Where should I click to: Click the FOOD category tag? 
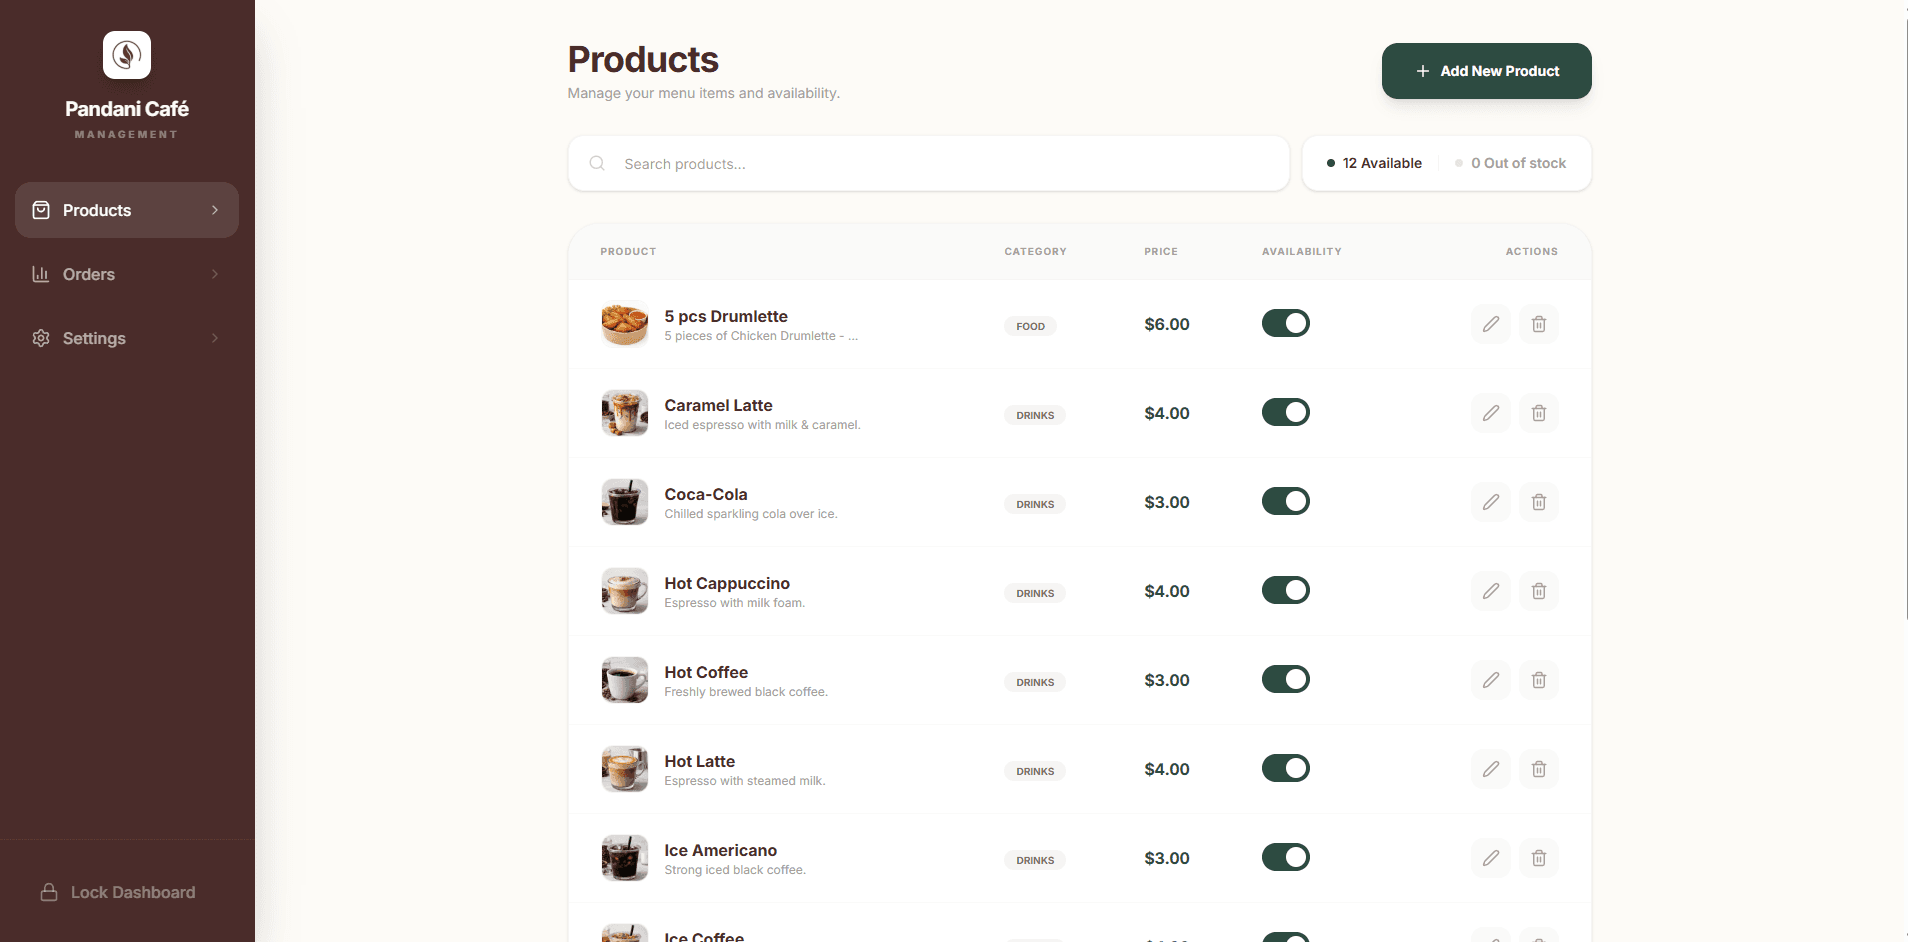[1030, 326]
